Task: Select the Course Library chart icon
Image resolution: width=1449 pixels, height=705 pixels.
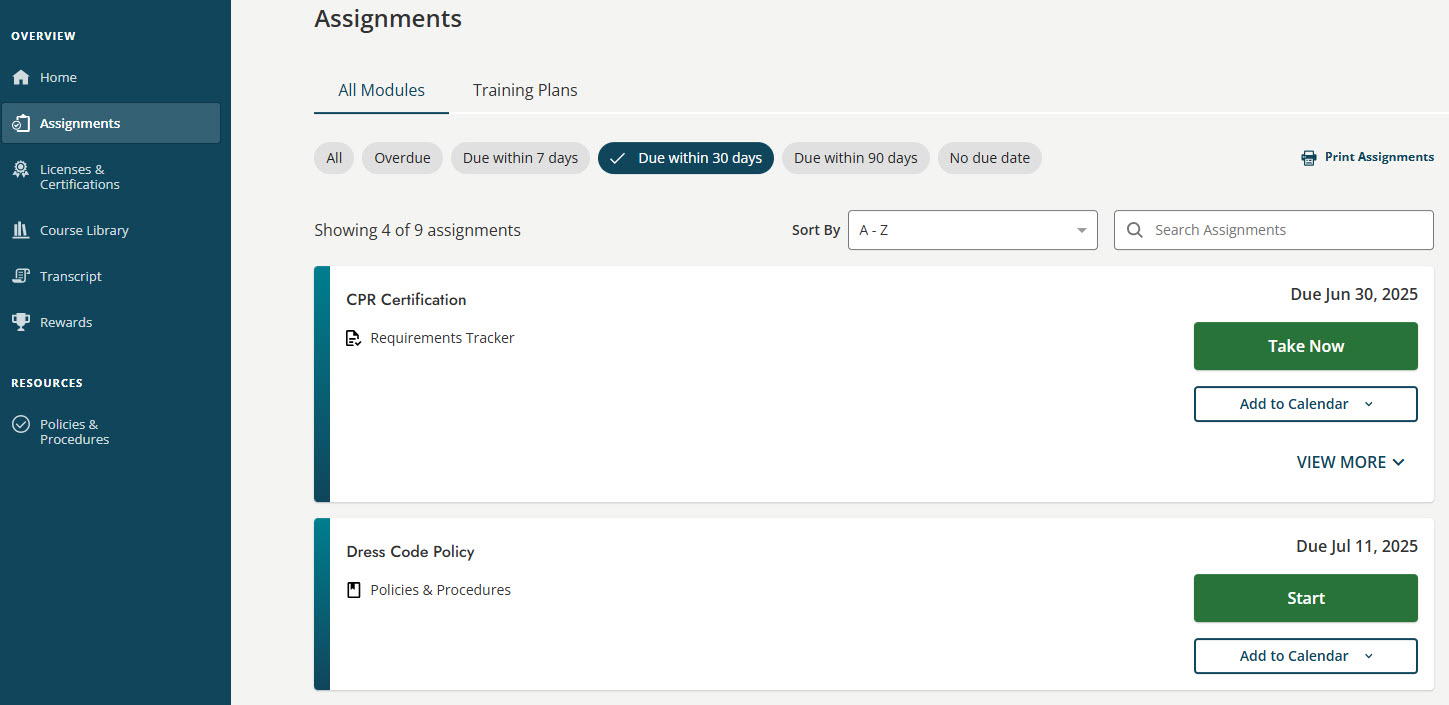Action: click(21, 230)
